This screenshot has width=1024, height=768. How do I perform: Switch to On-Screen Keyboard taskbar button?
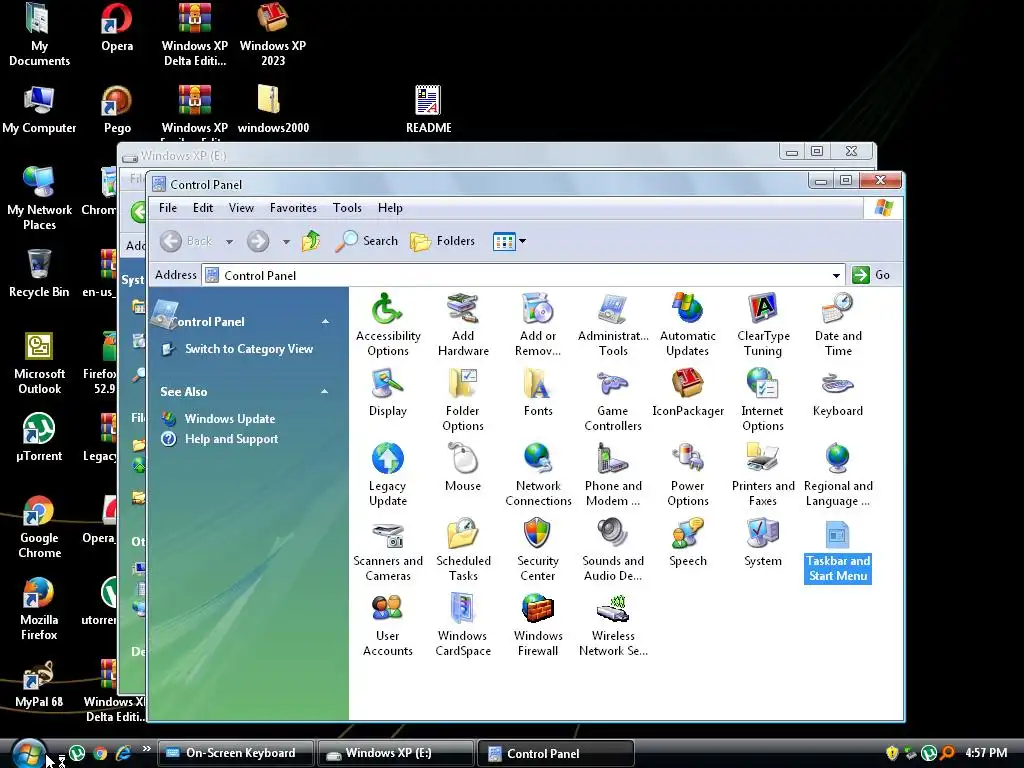pyautogui.click(x=236, y=753)
